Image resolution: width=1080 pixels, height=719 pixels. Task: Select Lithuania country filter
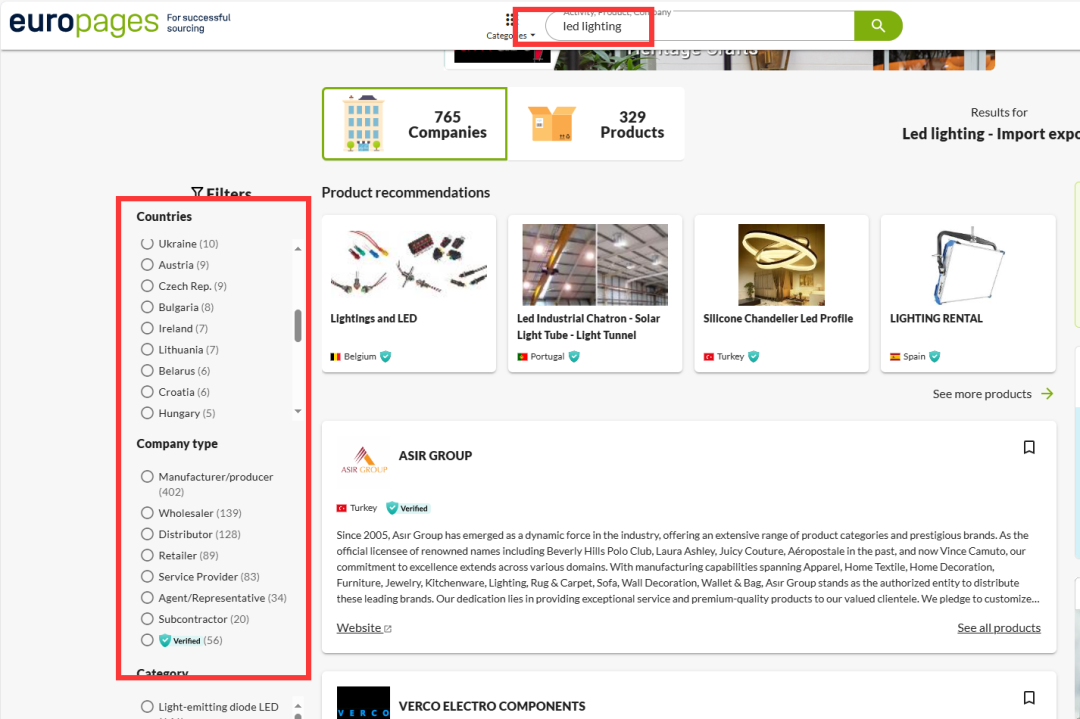147,350
